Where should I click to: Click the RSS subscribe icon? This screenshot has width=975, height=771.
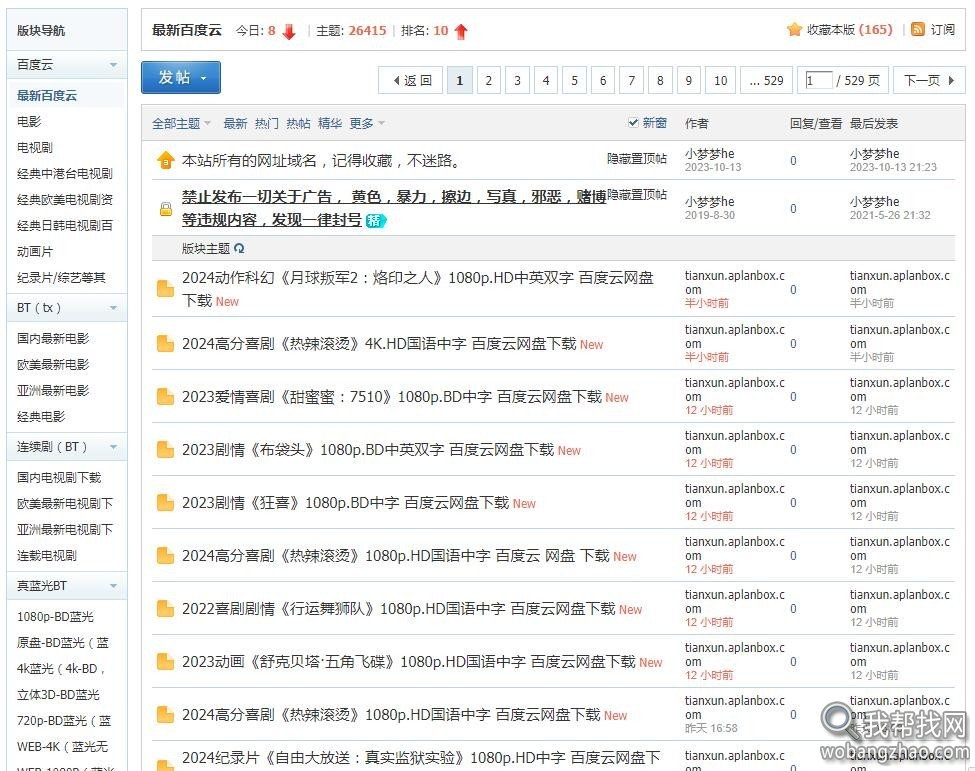pyautogui.click(x=917, y=29)
